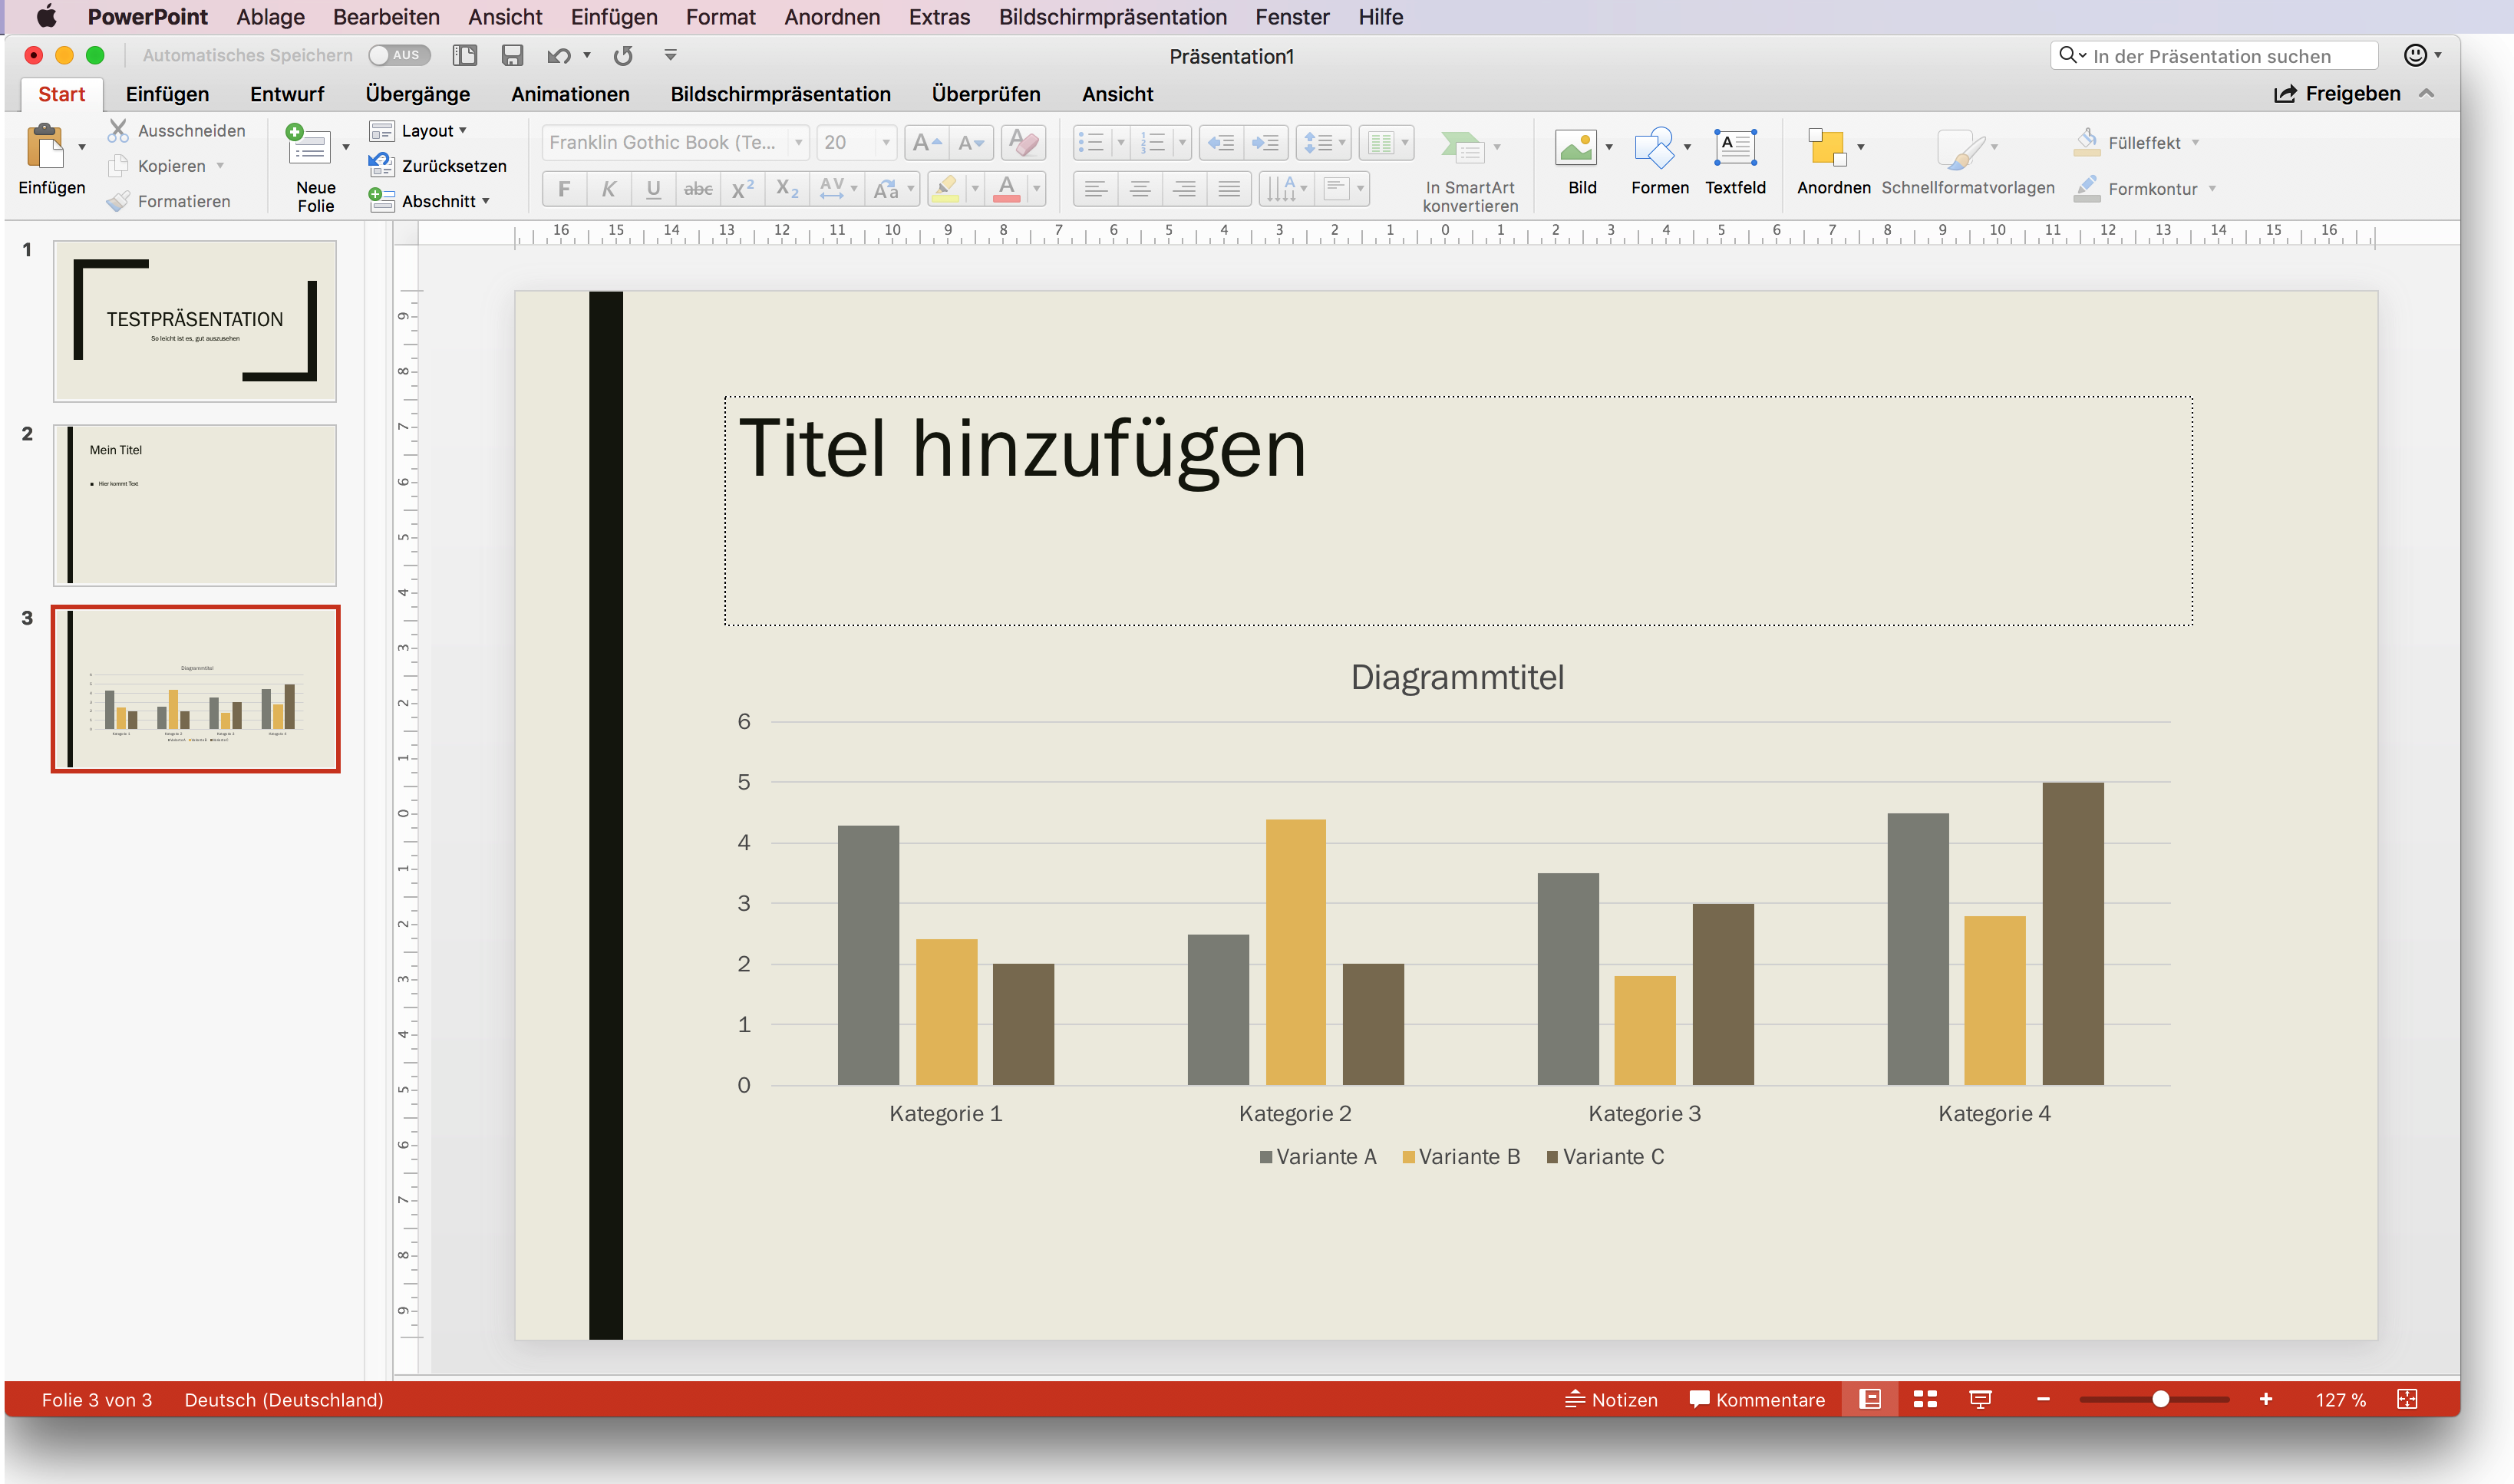
Task: Click the undo arrow icon
Action: coord(559,56)
